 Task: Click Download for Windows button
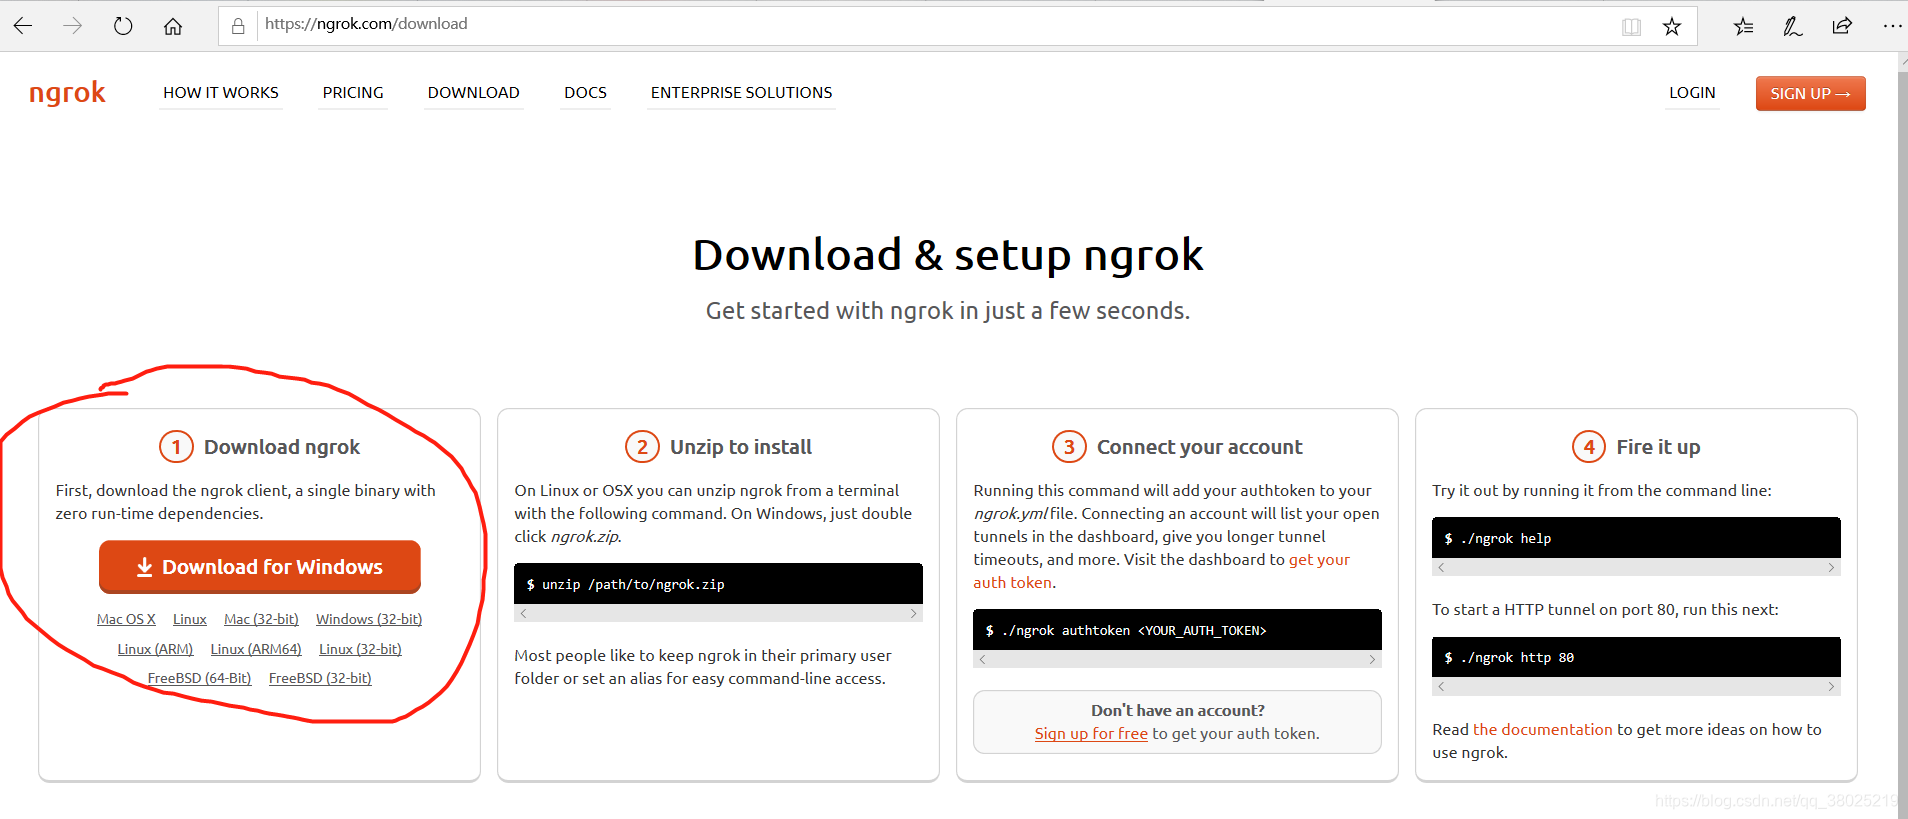click(x=260, y=567)
